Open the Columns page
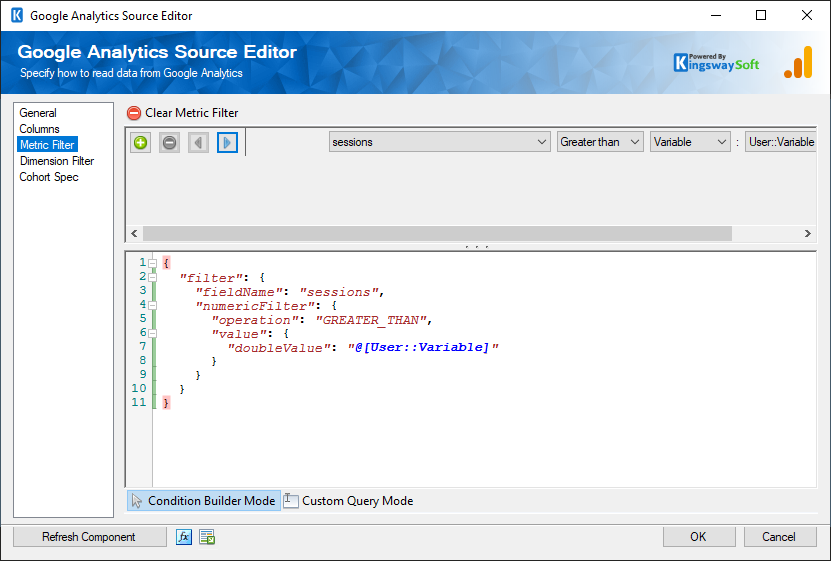Image resolution: width=831 pixels, height=561 pixels. pyautogui.click(x=39, y=129)
